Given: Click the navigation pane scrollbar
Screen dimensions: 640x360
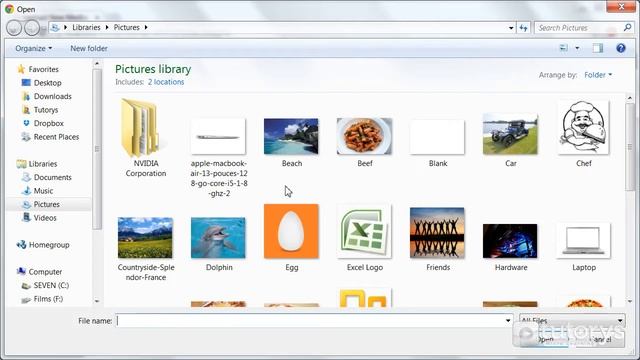Looking at the screenshot, I should [x=97, y=149].
